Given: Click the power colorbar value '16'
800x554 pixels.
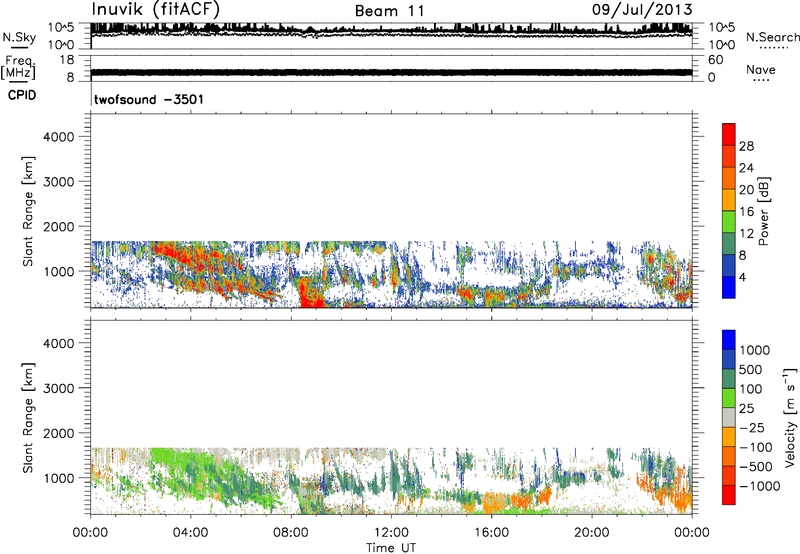Looking at the screenshot, I should click(x=746, y=212).
